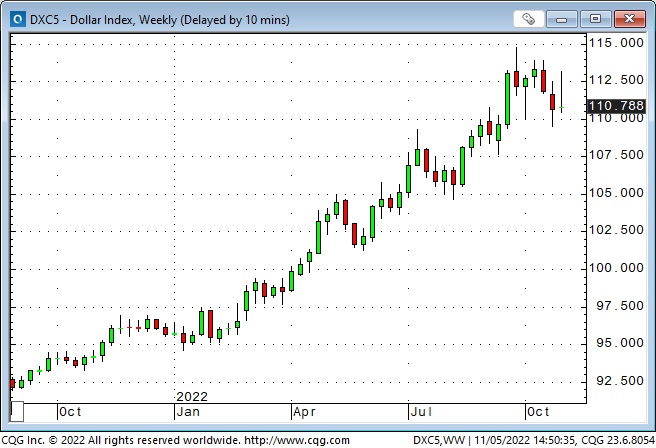Click the 102.500 price axis label
The image size is (656, 448).
pyautogui.click(x=616, y=230)
